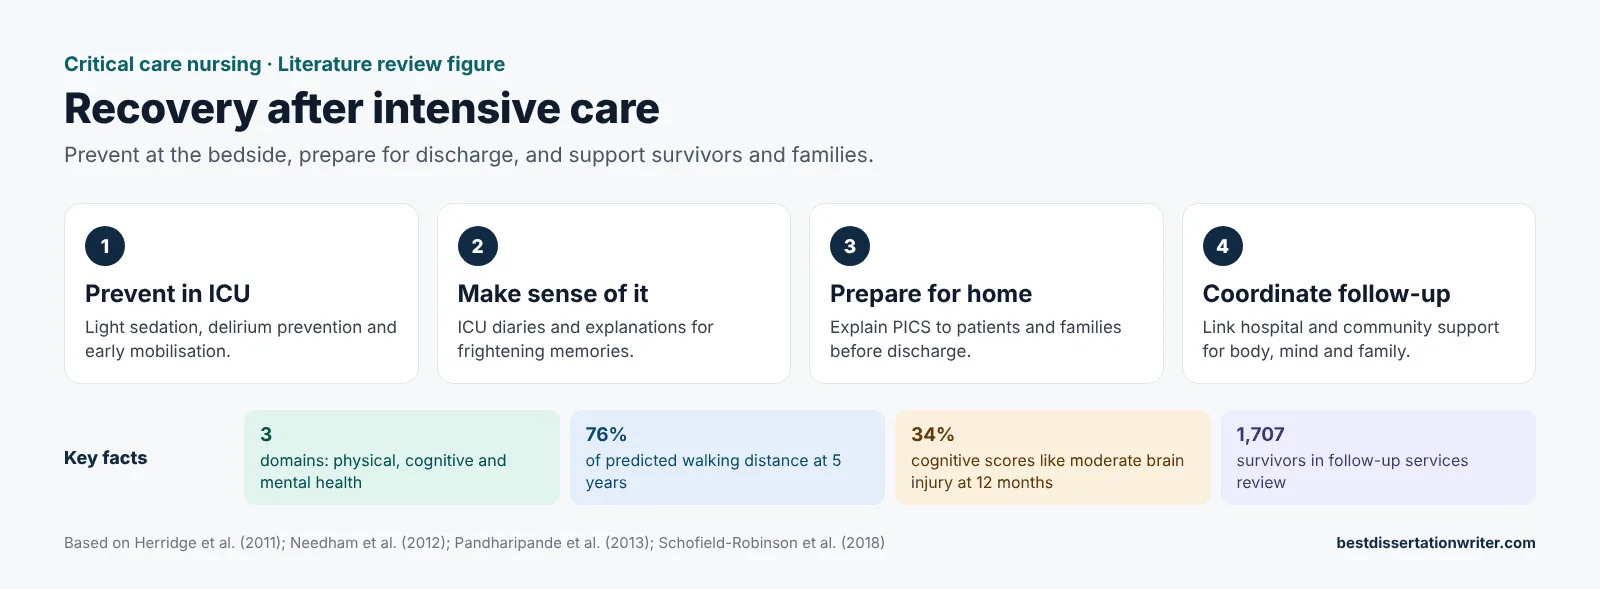Screen dimensions: 1600x589
Task: Click the green 3 domains fact tile
Action: pos(402,458)
